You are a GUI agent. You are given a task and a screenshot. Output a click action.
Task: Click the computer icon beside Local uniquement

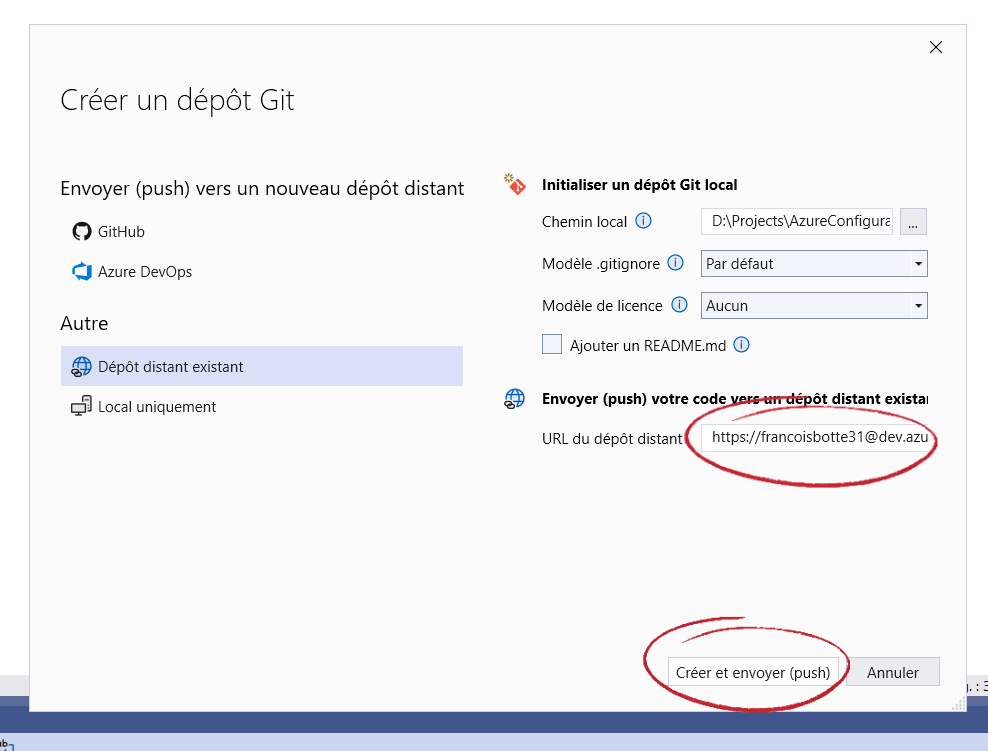point(81,406)
